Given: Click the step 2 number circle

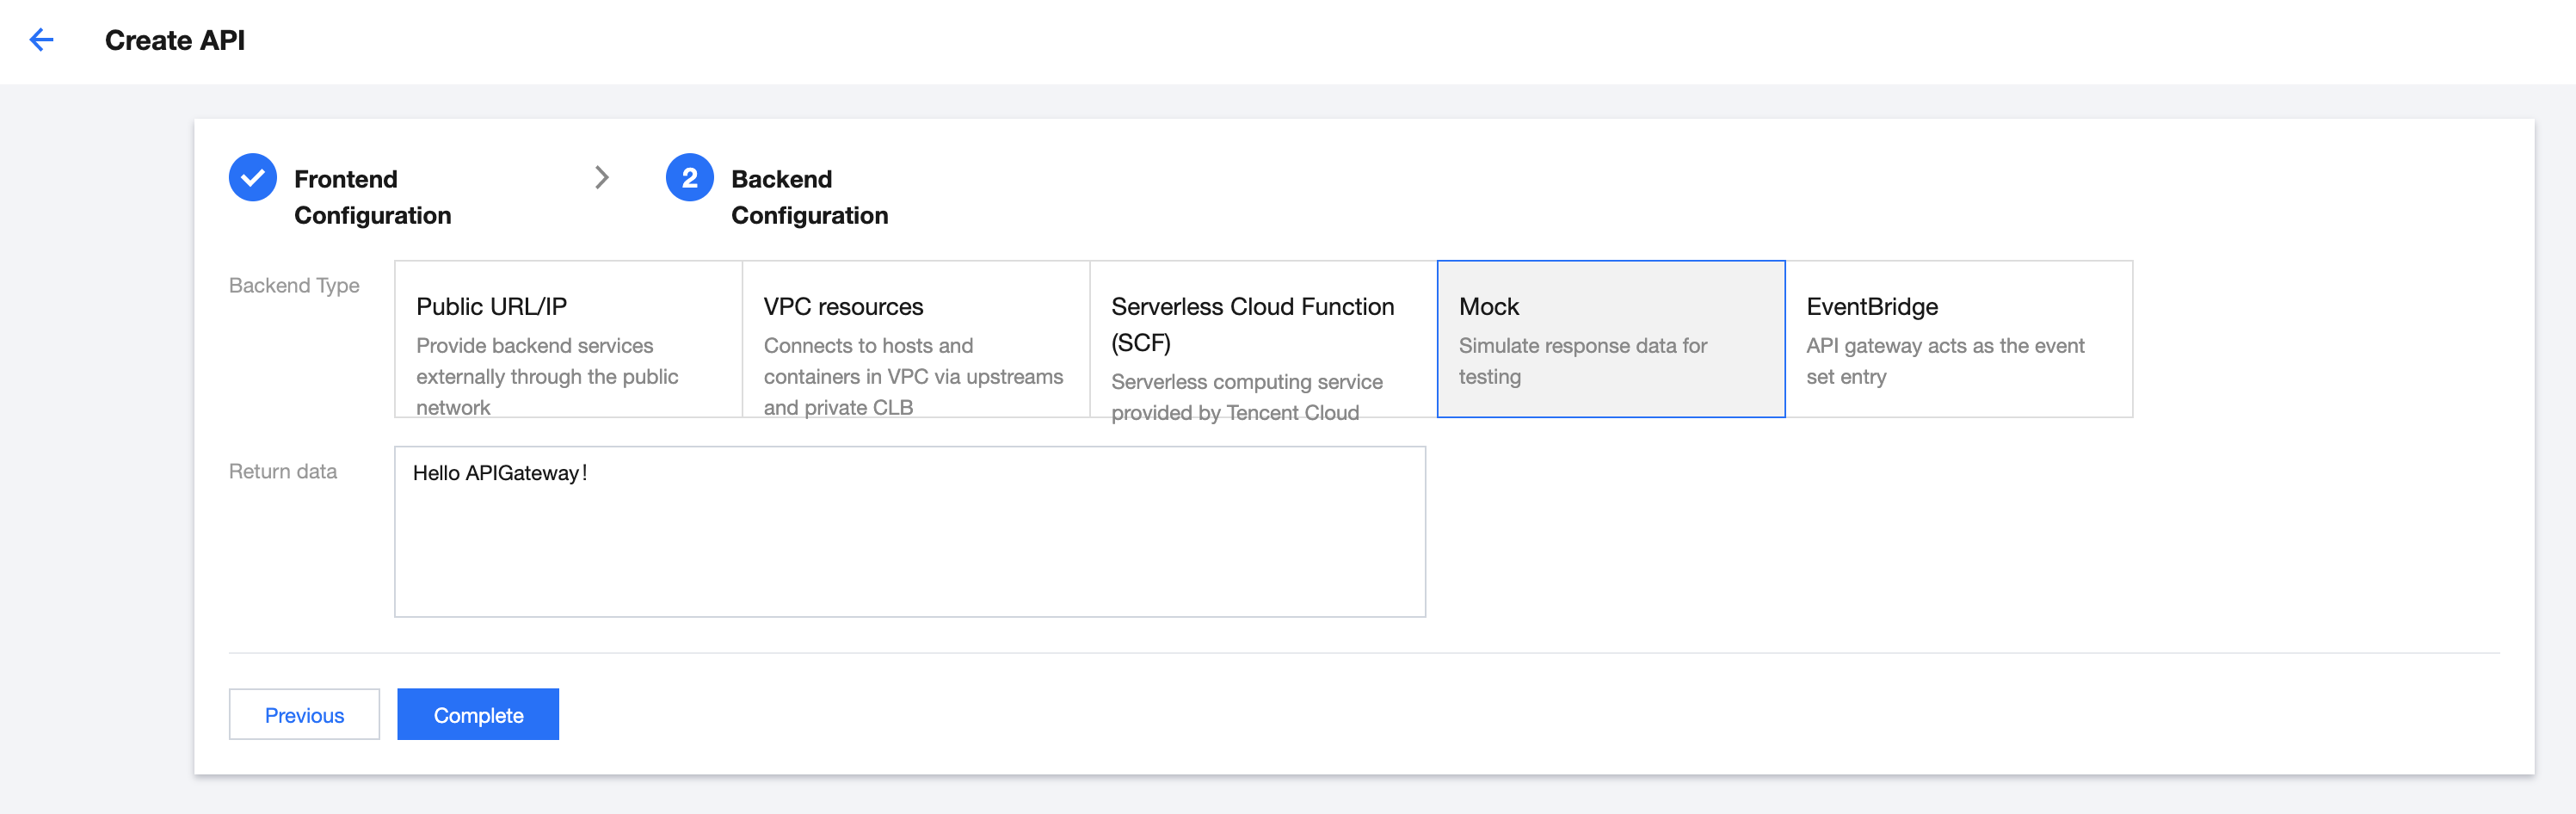Looking at the screenshot, I should tap(689, 178).
